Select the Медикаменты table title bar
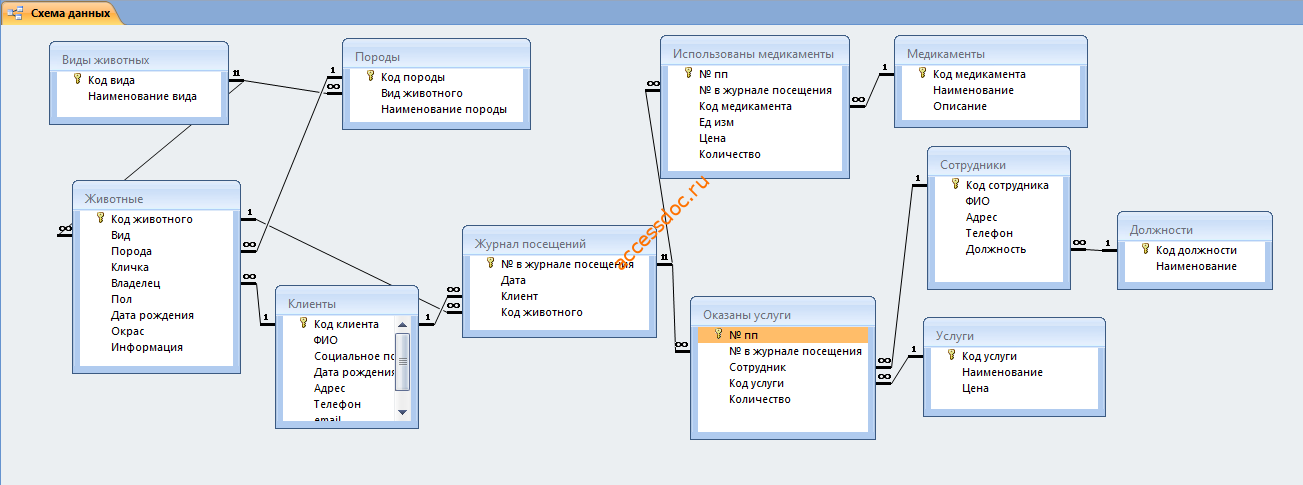Screen dimensions: 1303x485 point(990,53)
